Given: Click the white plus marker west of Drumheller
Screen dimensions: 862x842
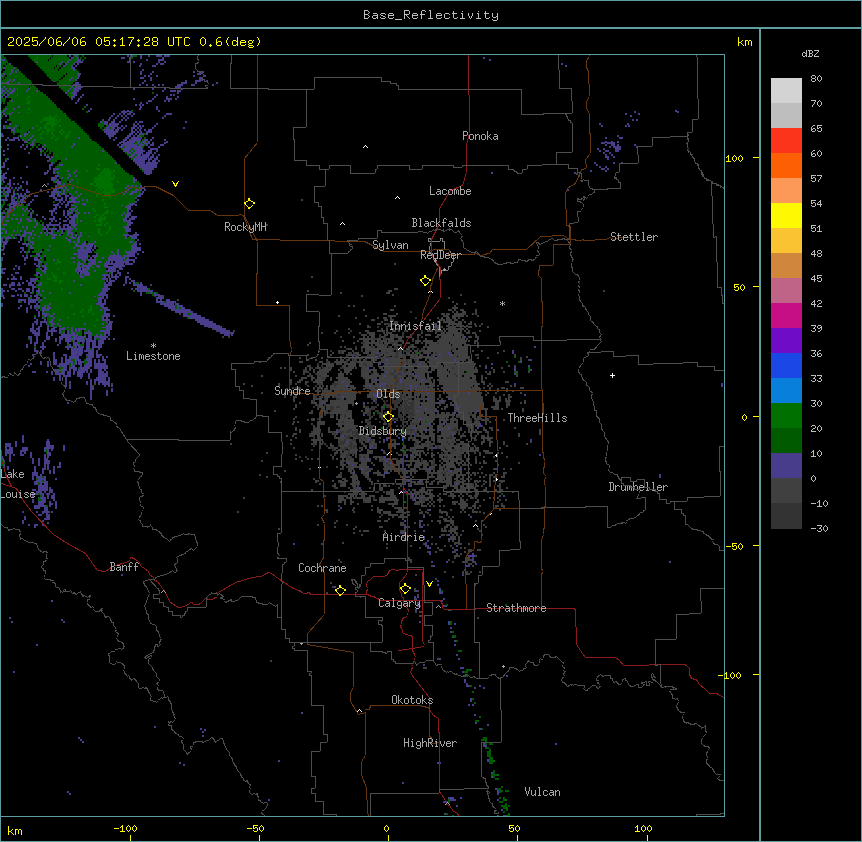Looking at the screenshot, I should 612,375.
